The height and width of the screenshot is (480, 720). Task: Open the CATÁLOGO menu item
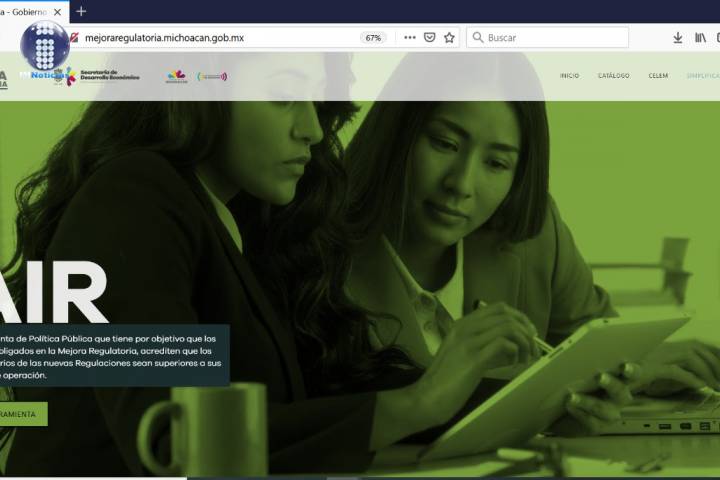pos(613,76)
